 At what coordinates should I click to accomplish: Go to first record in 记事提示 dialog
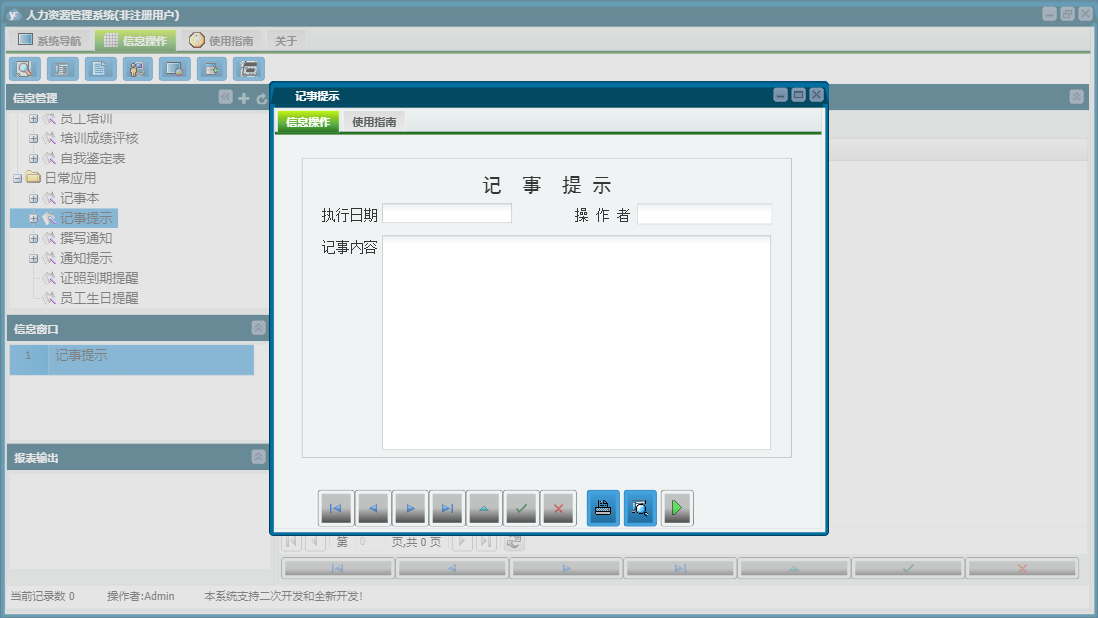pos(335,508)
